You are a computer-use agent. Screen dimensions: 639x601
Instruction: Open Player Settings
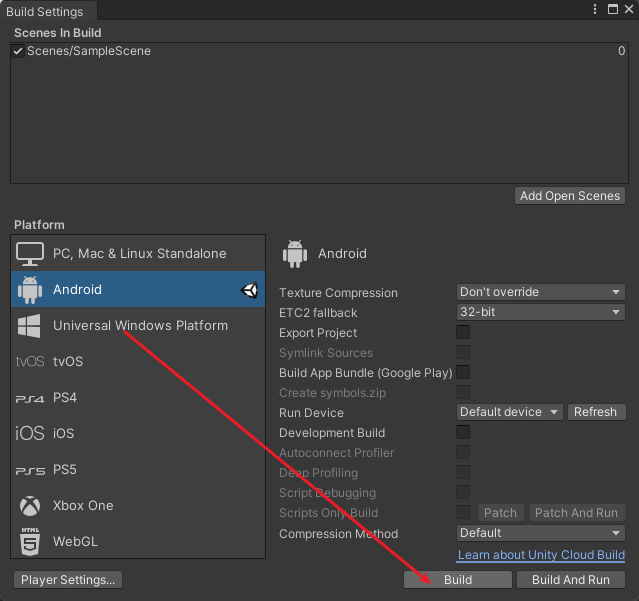(68, 580)
